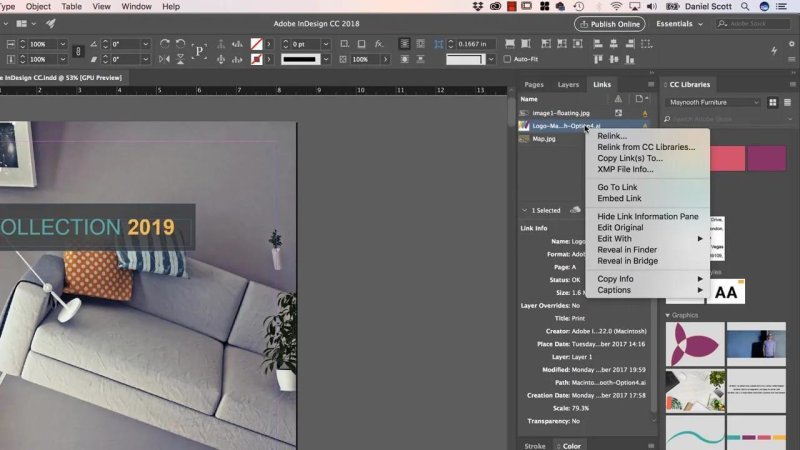The image size is (800, 450).
Task: Choose Reveal in Finder
Action: (627, 250)
